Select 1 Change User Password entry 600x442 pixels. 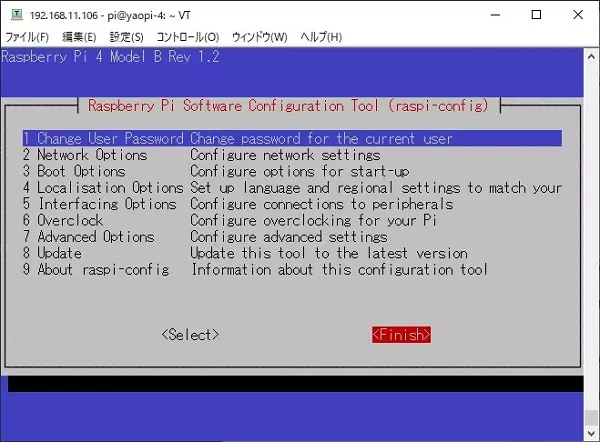tap(292, 139)
